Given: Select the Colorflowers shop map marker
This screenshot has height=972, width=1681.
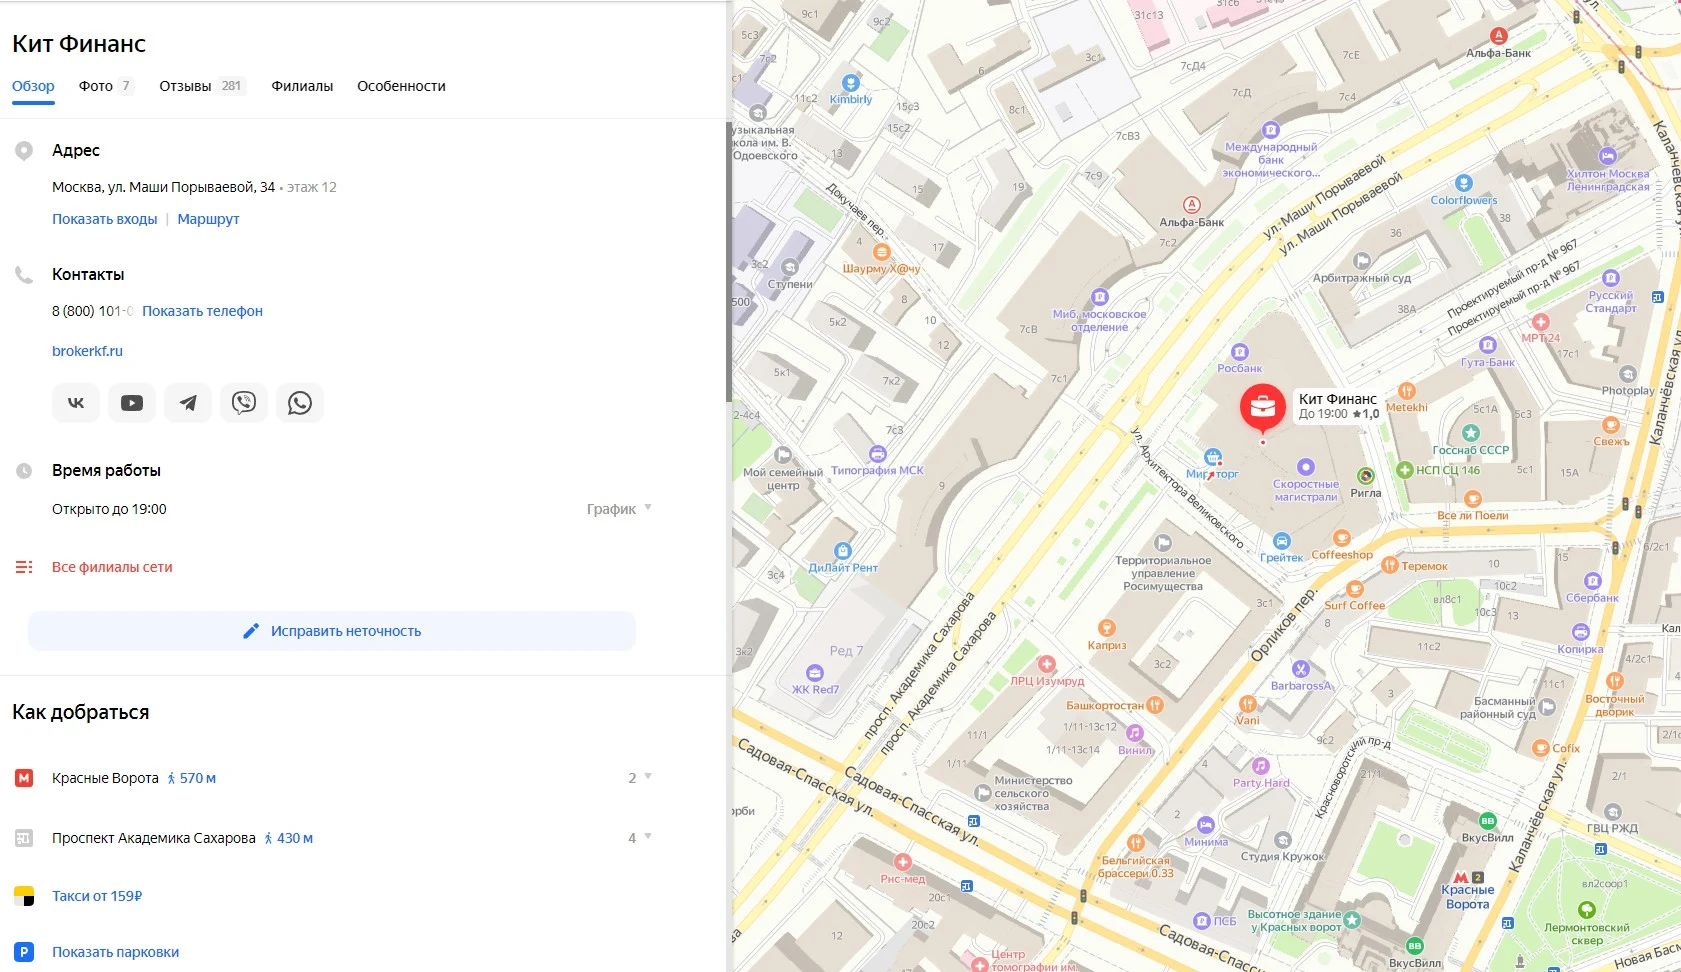Looking at the screenshot, I should (x=1464, y=183).
